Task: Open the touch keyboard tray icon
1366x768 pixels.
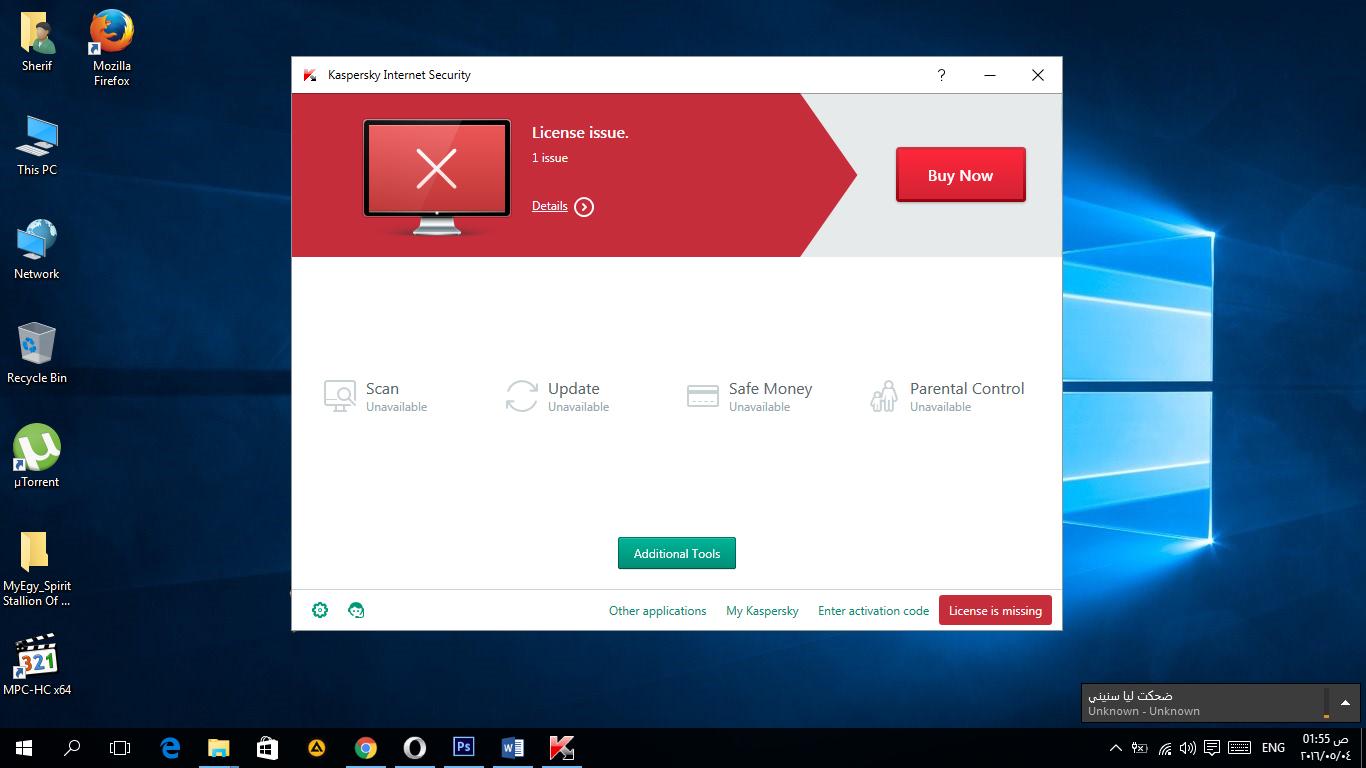Action: pyautogui.click(x=1239, y=748)
